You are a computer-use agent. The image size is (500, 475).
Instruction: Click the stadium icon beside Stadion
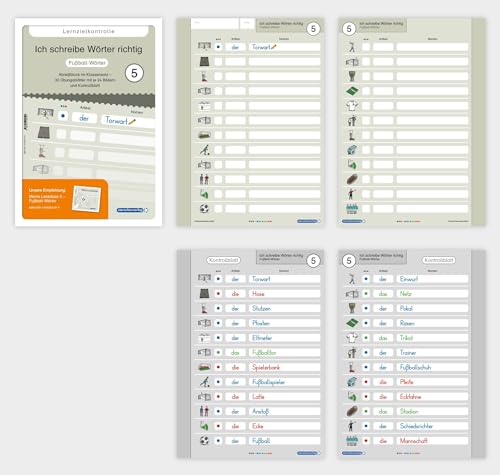[352, 411]
